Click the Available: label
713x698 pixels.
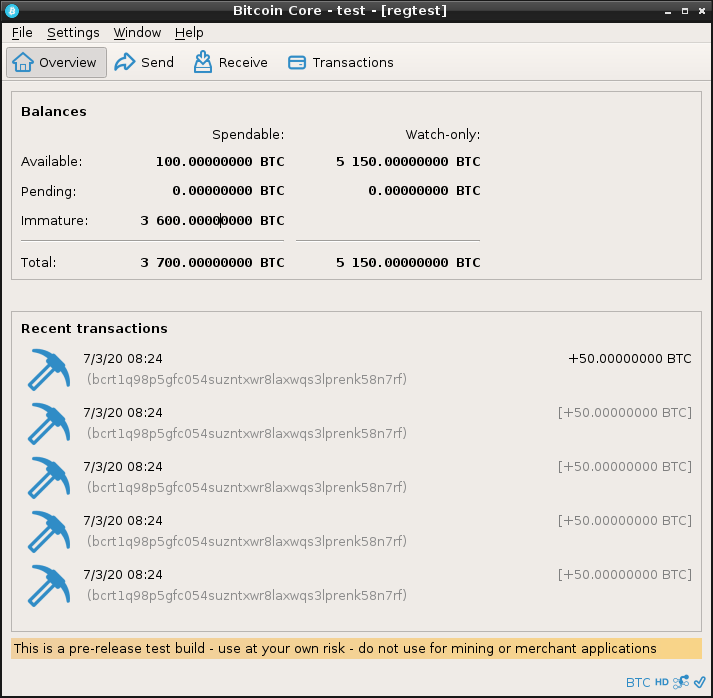[x=51, y=161]
